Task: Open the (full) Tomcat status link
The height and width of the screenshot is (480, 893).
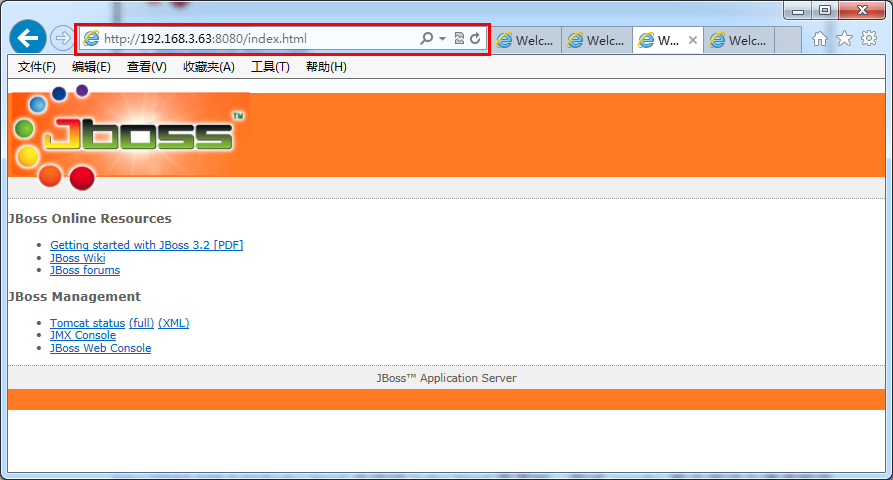Action: coord(141,323)
